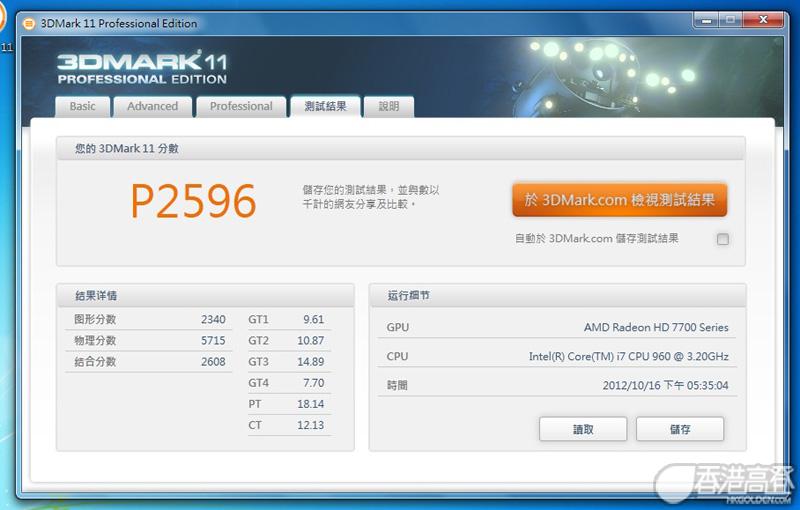Open the 說明 help tab
This screenshot has width=800, height=510.
click(x=388, y=106)
